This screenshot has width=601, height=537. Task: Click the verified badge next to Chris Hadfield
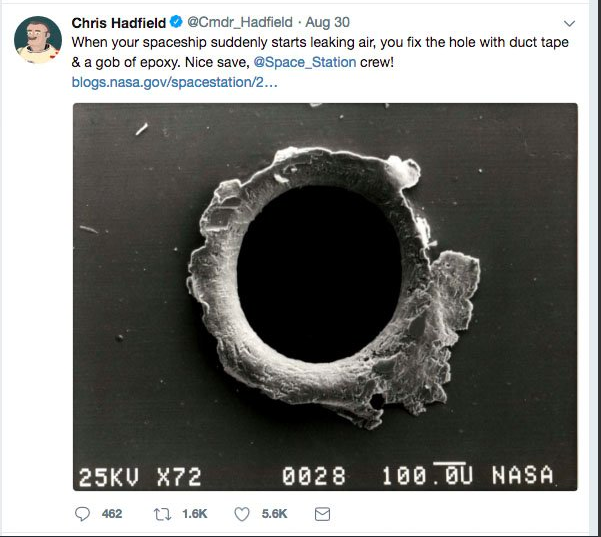[176, 22]
